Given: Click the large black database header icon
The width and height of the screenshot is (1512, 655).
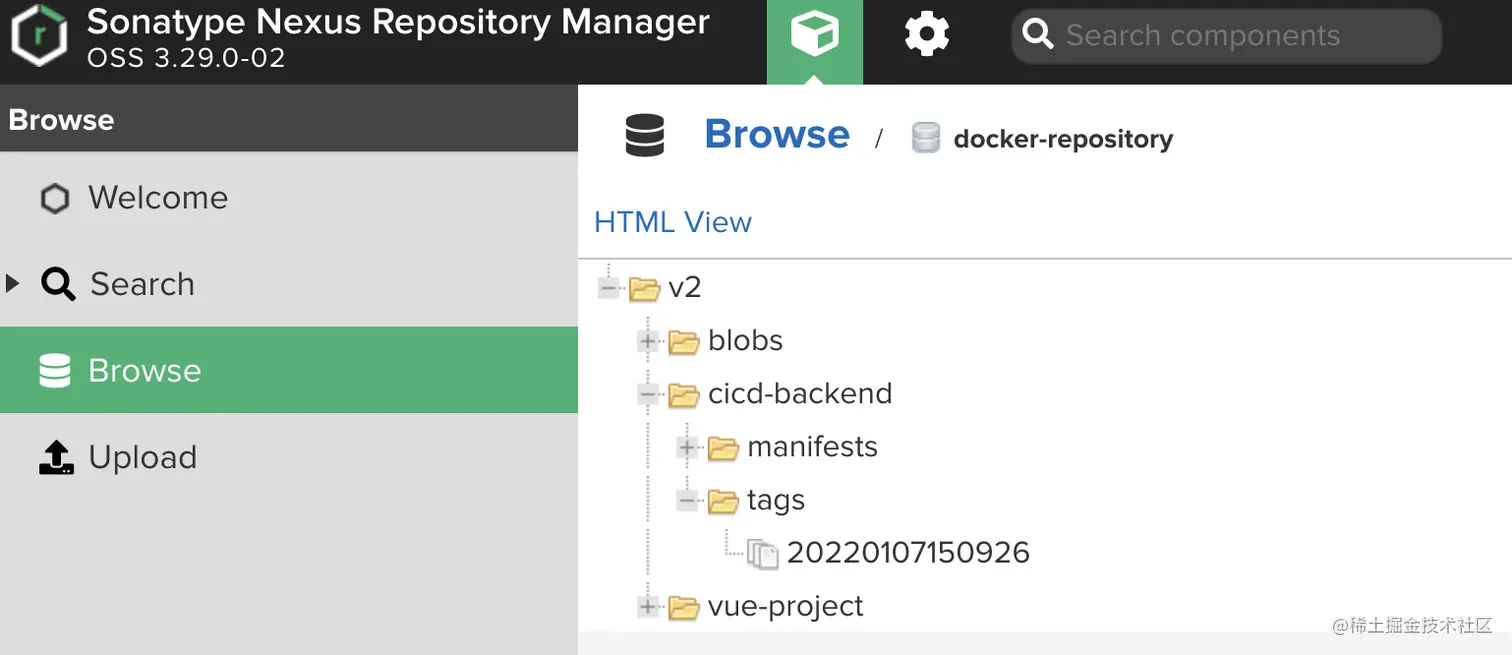Looking at the screenshot, I should click(x=645, y=135).
